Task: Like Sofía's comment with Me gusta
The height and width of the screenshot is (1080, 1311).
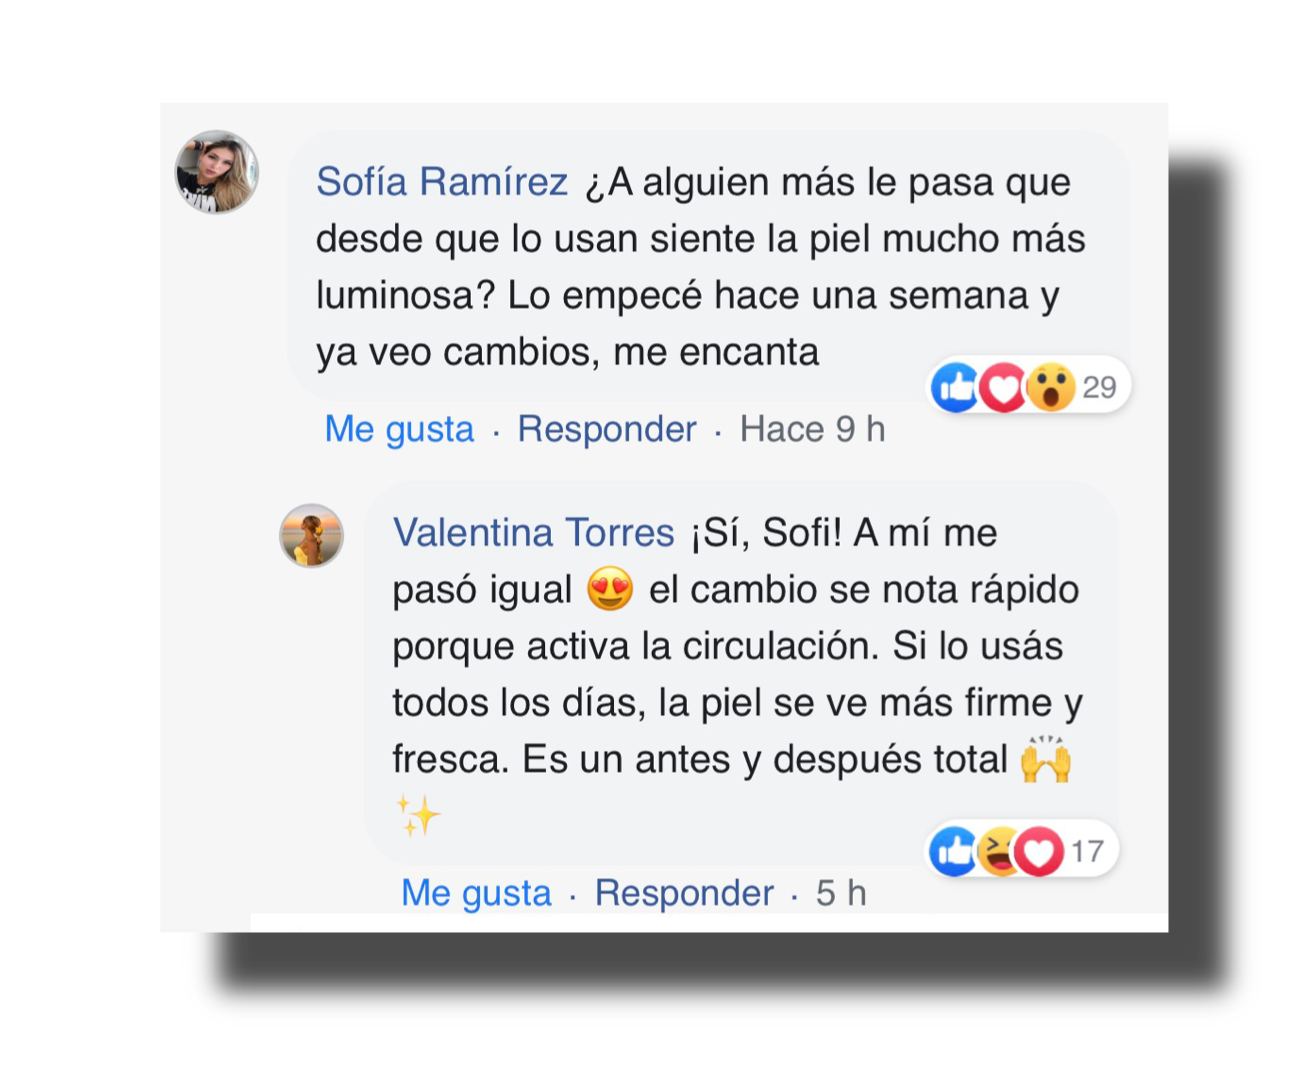Action: [399, 429]
